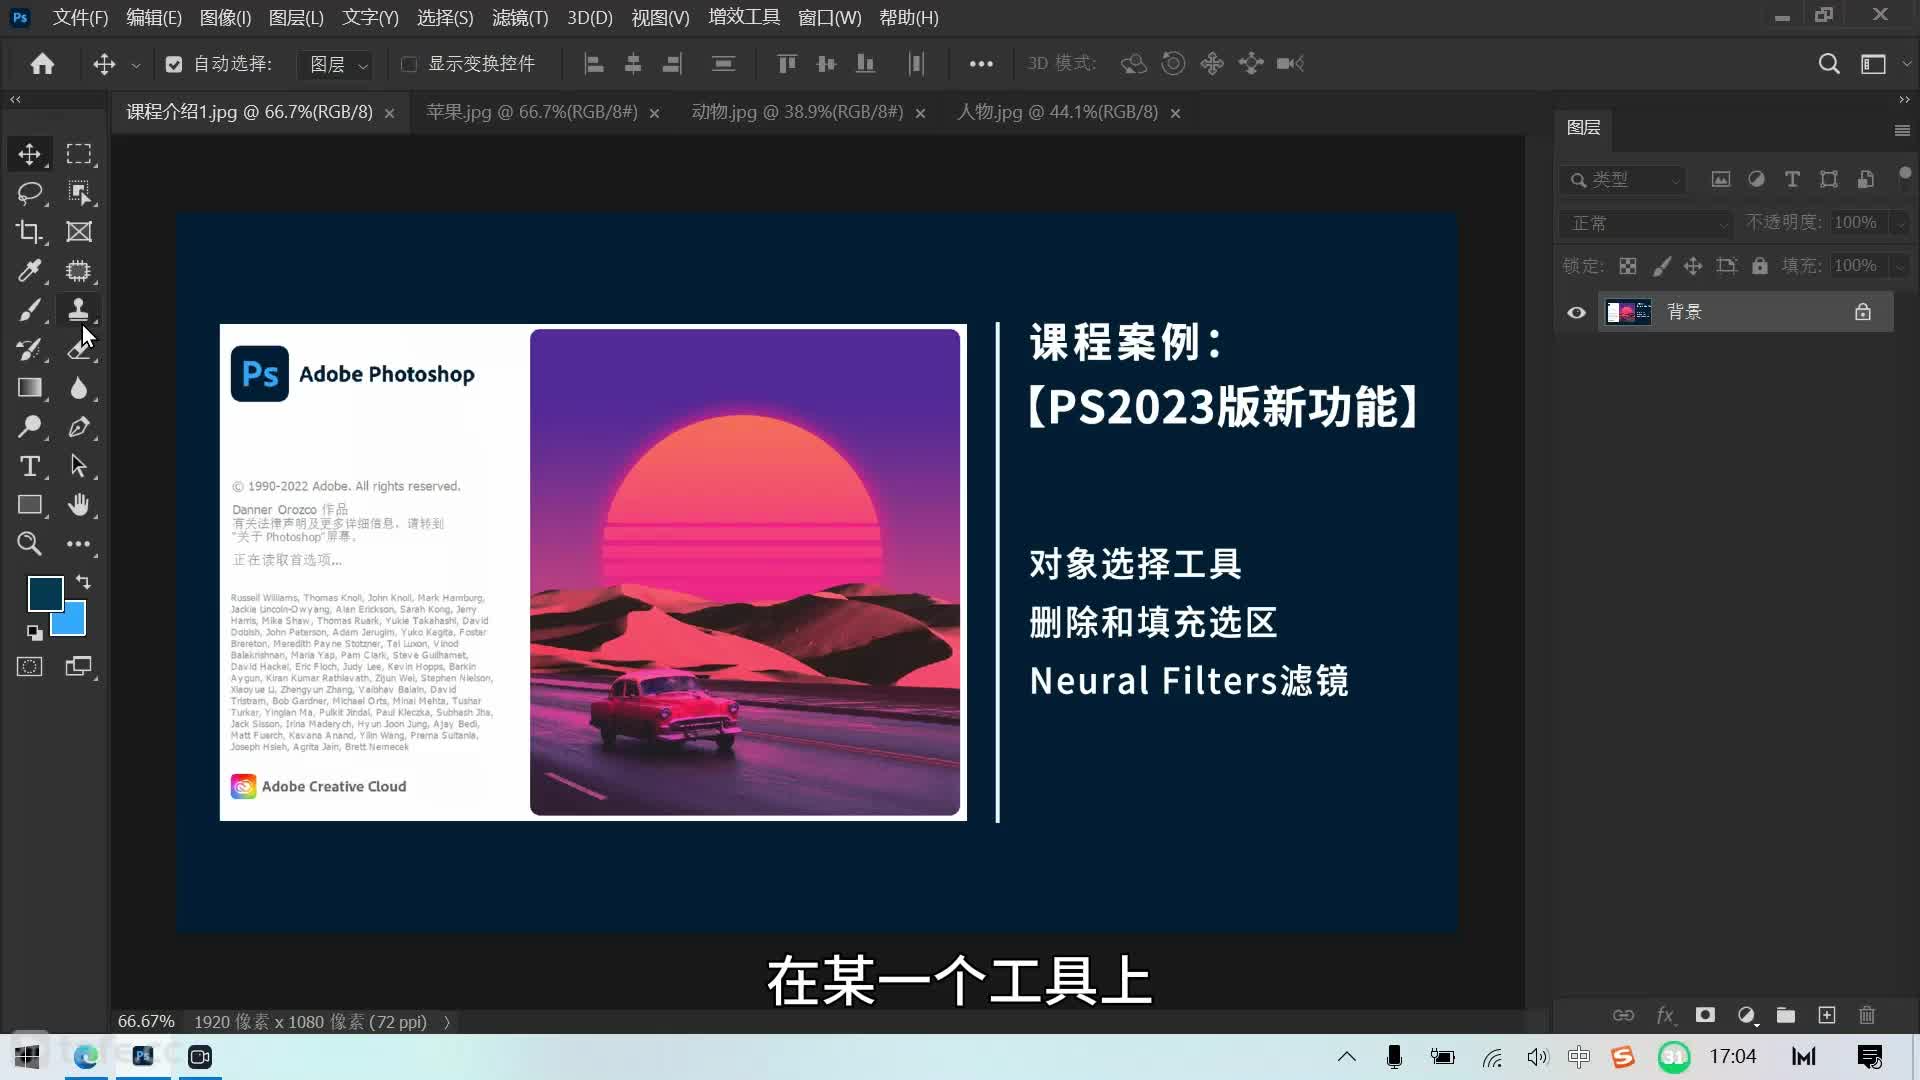Select the Eraser tool

pos(79,349)
